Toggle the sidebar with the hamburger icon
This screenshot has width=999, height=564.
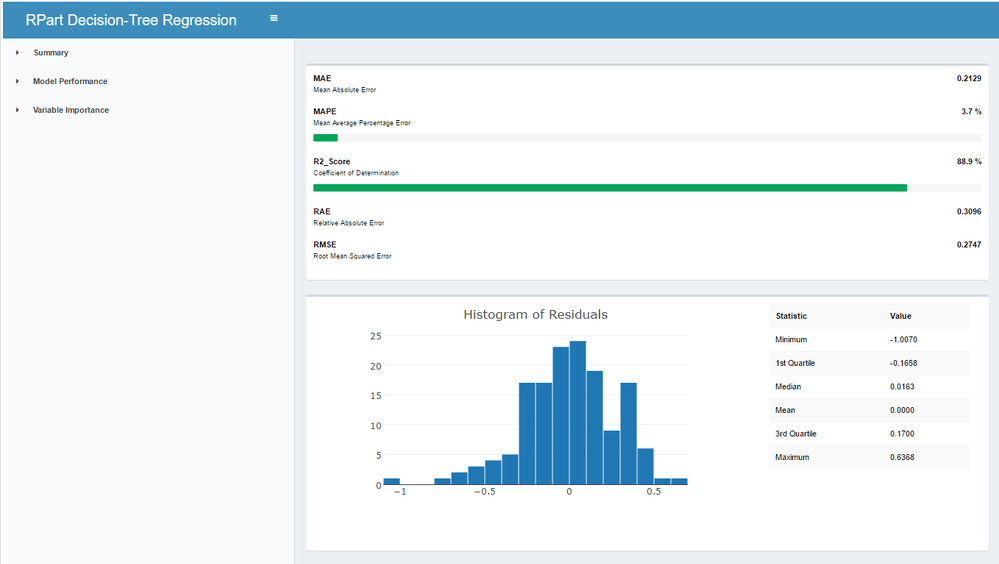coord(274,18)
